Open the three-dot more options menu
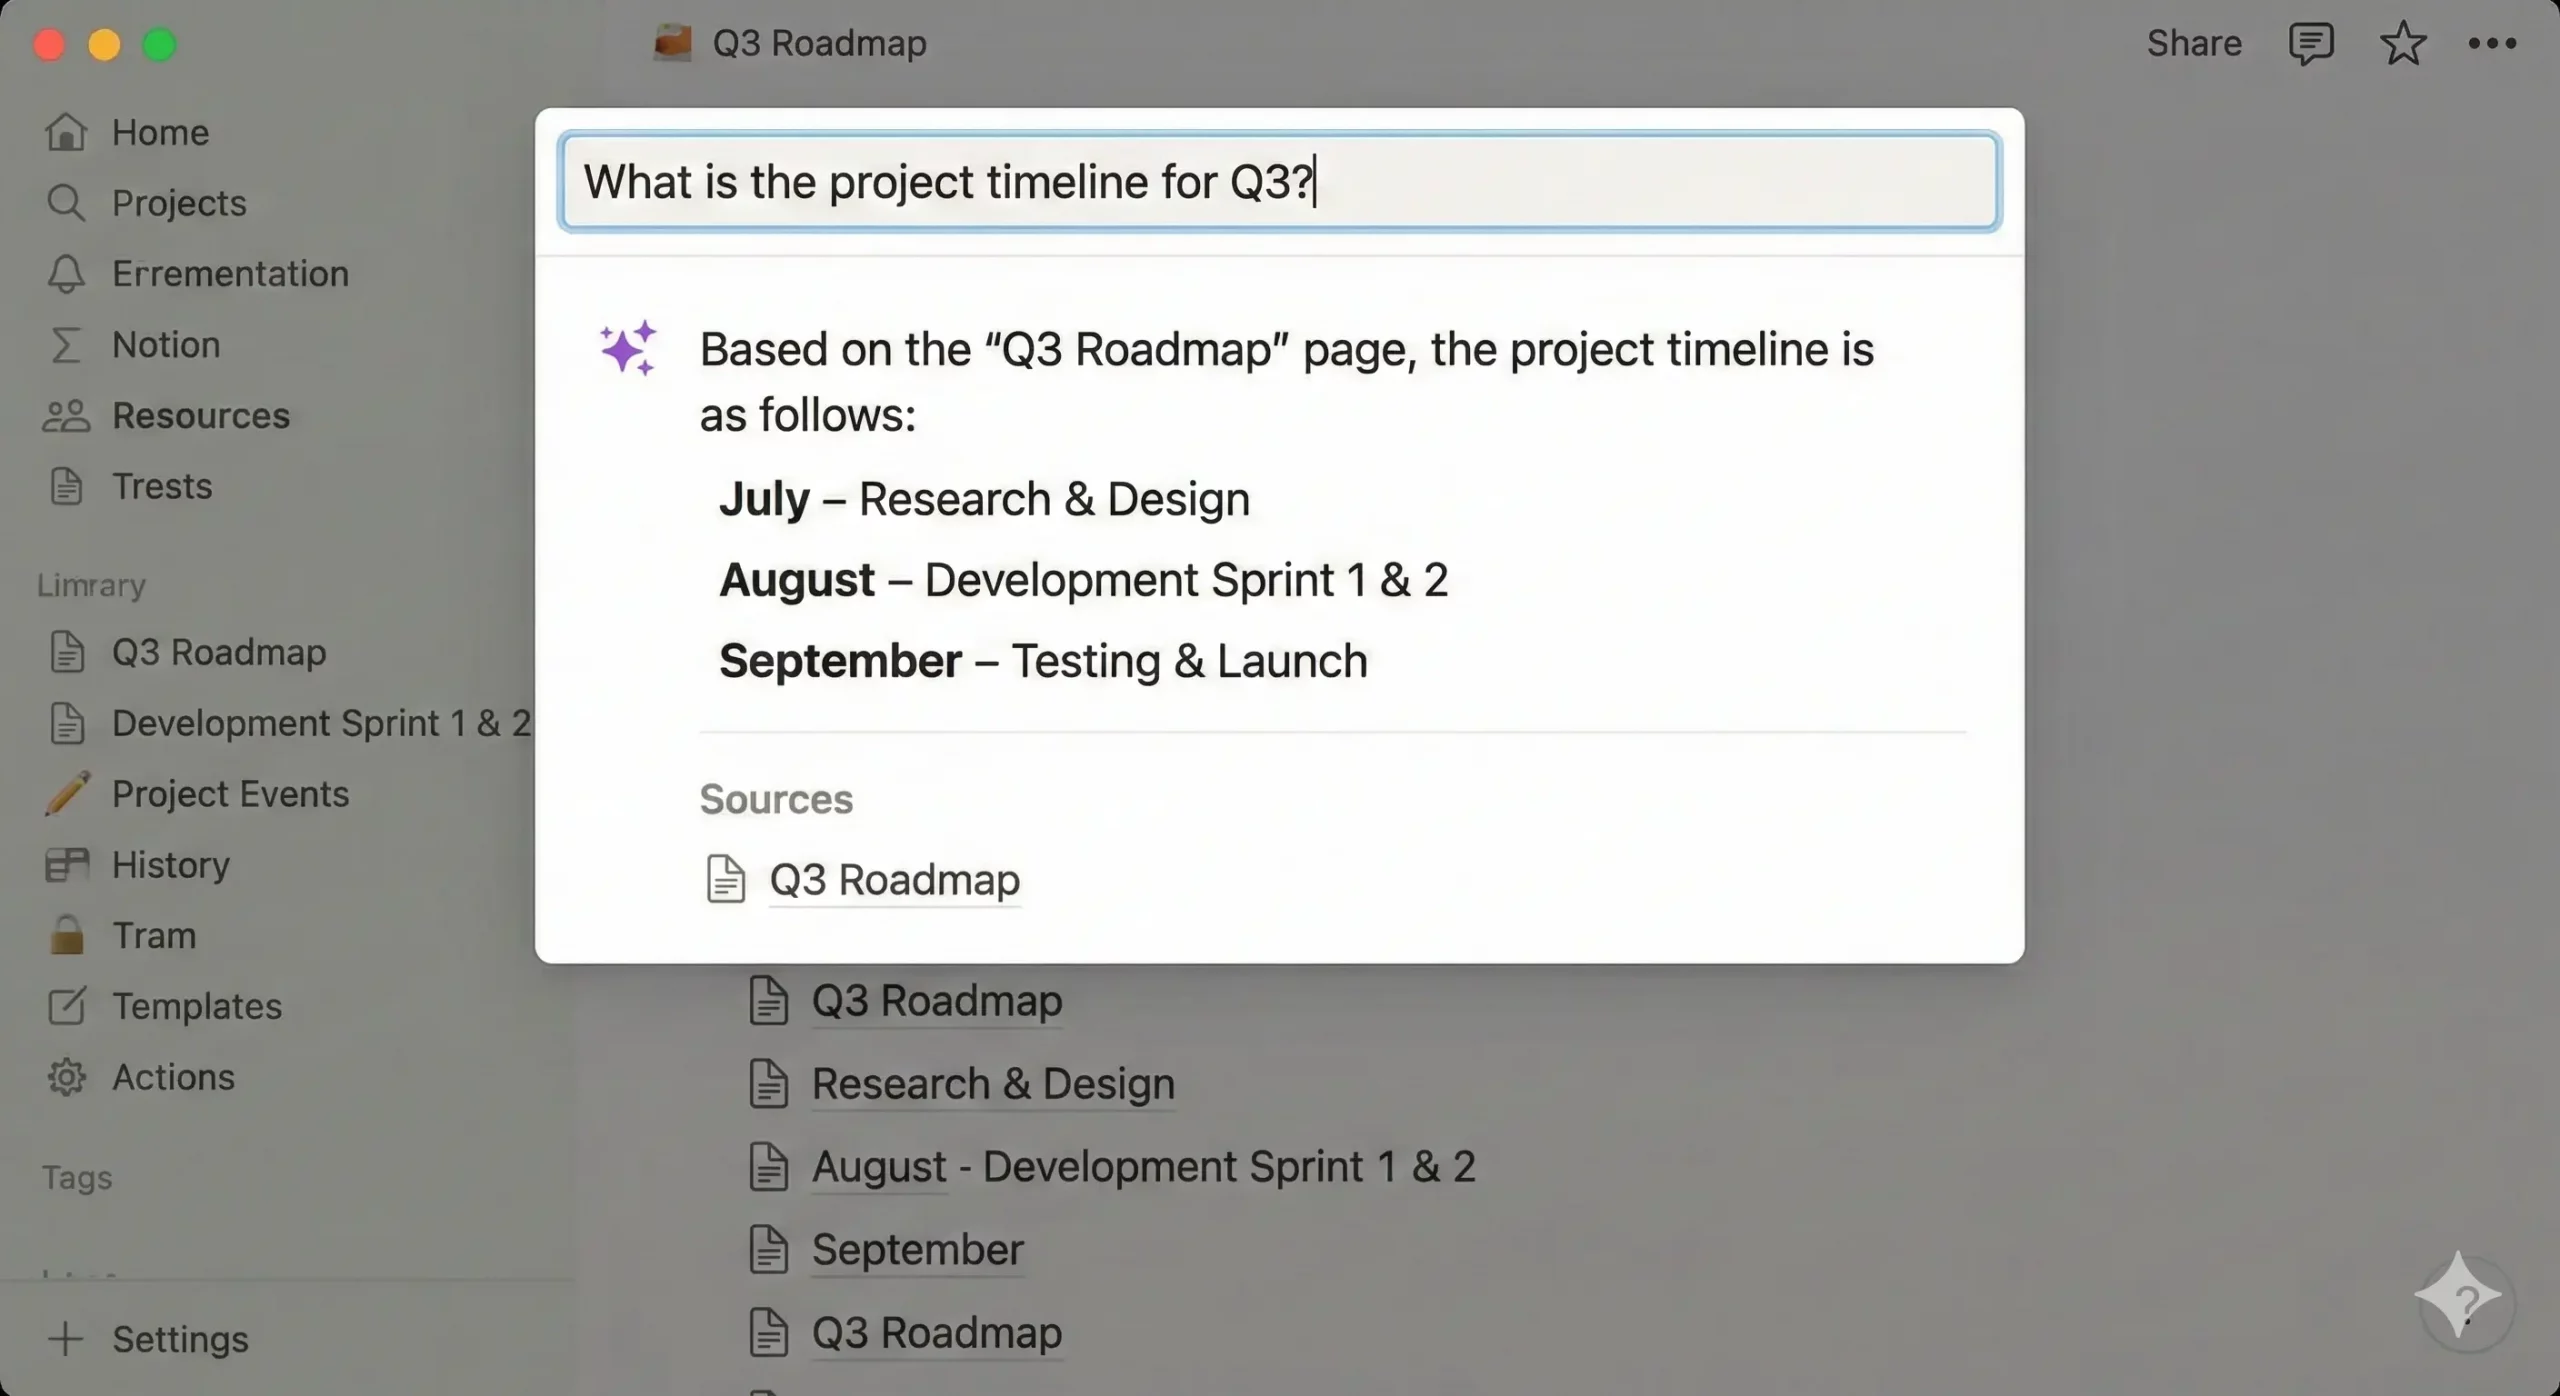Screen dimensions: 2560x1396 tap(2491, 44)
